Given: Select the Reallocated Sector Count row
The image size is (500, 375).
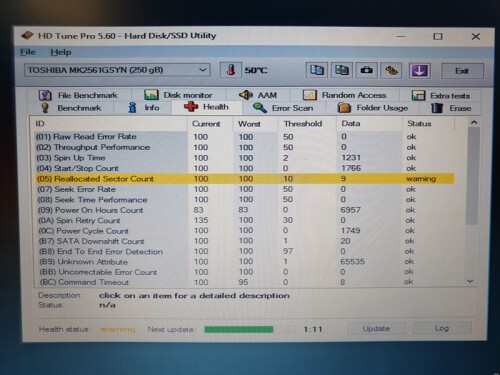Looking at the screenshot, I should click(244, 179).
